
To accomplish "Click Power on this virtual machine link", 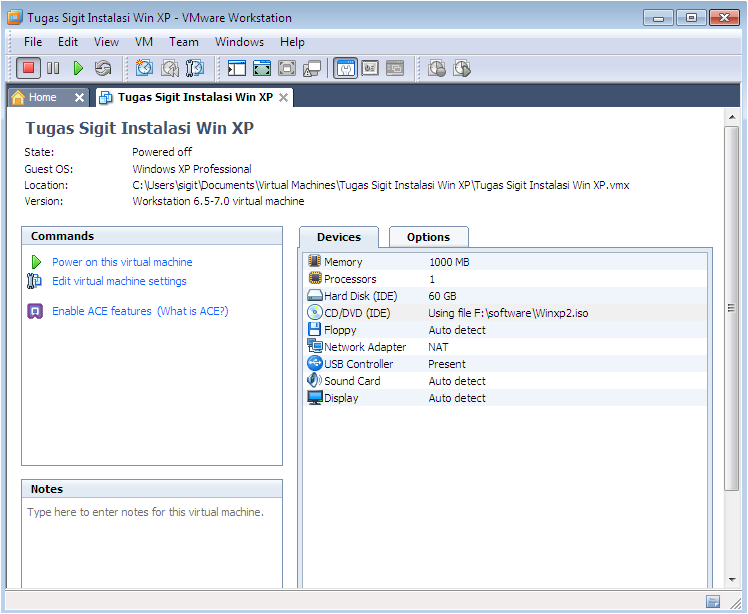I will tap(122, 262).
